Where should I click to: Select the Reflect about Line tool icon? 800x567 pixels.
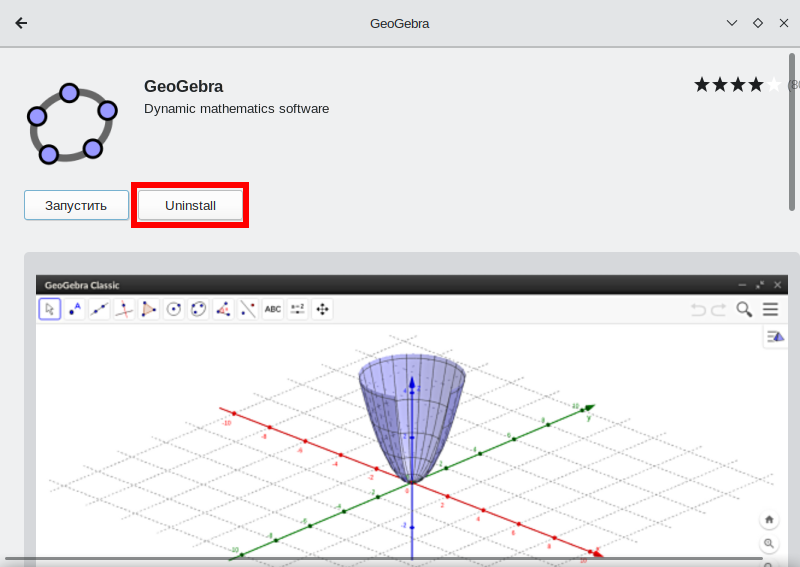tap(248, 309)
